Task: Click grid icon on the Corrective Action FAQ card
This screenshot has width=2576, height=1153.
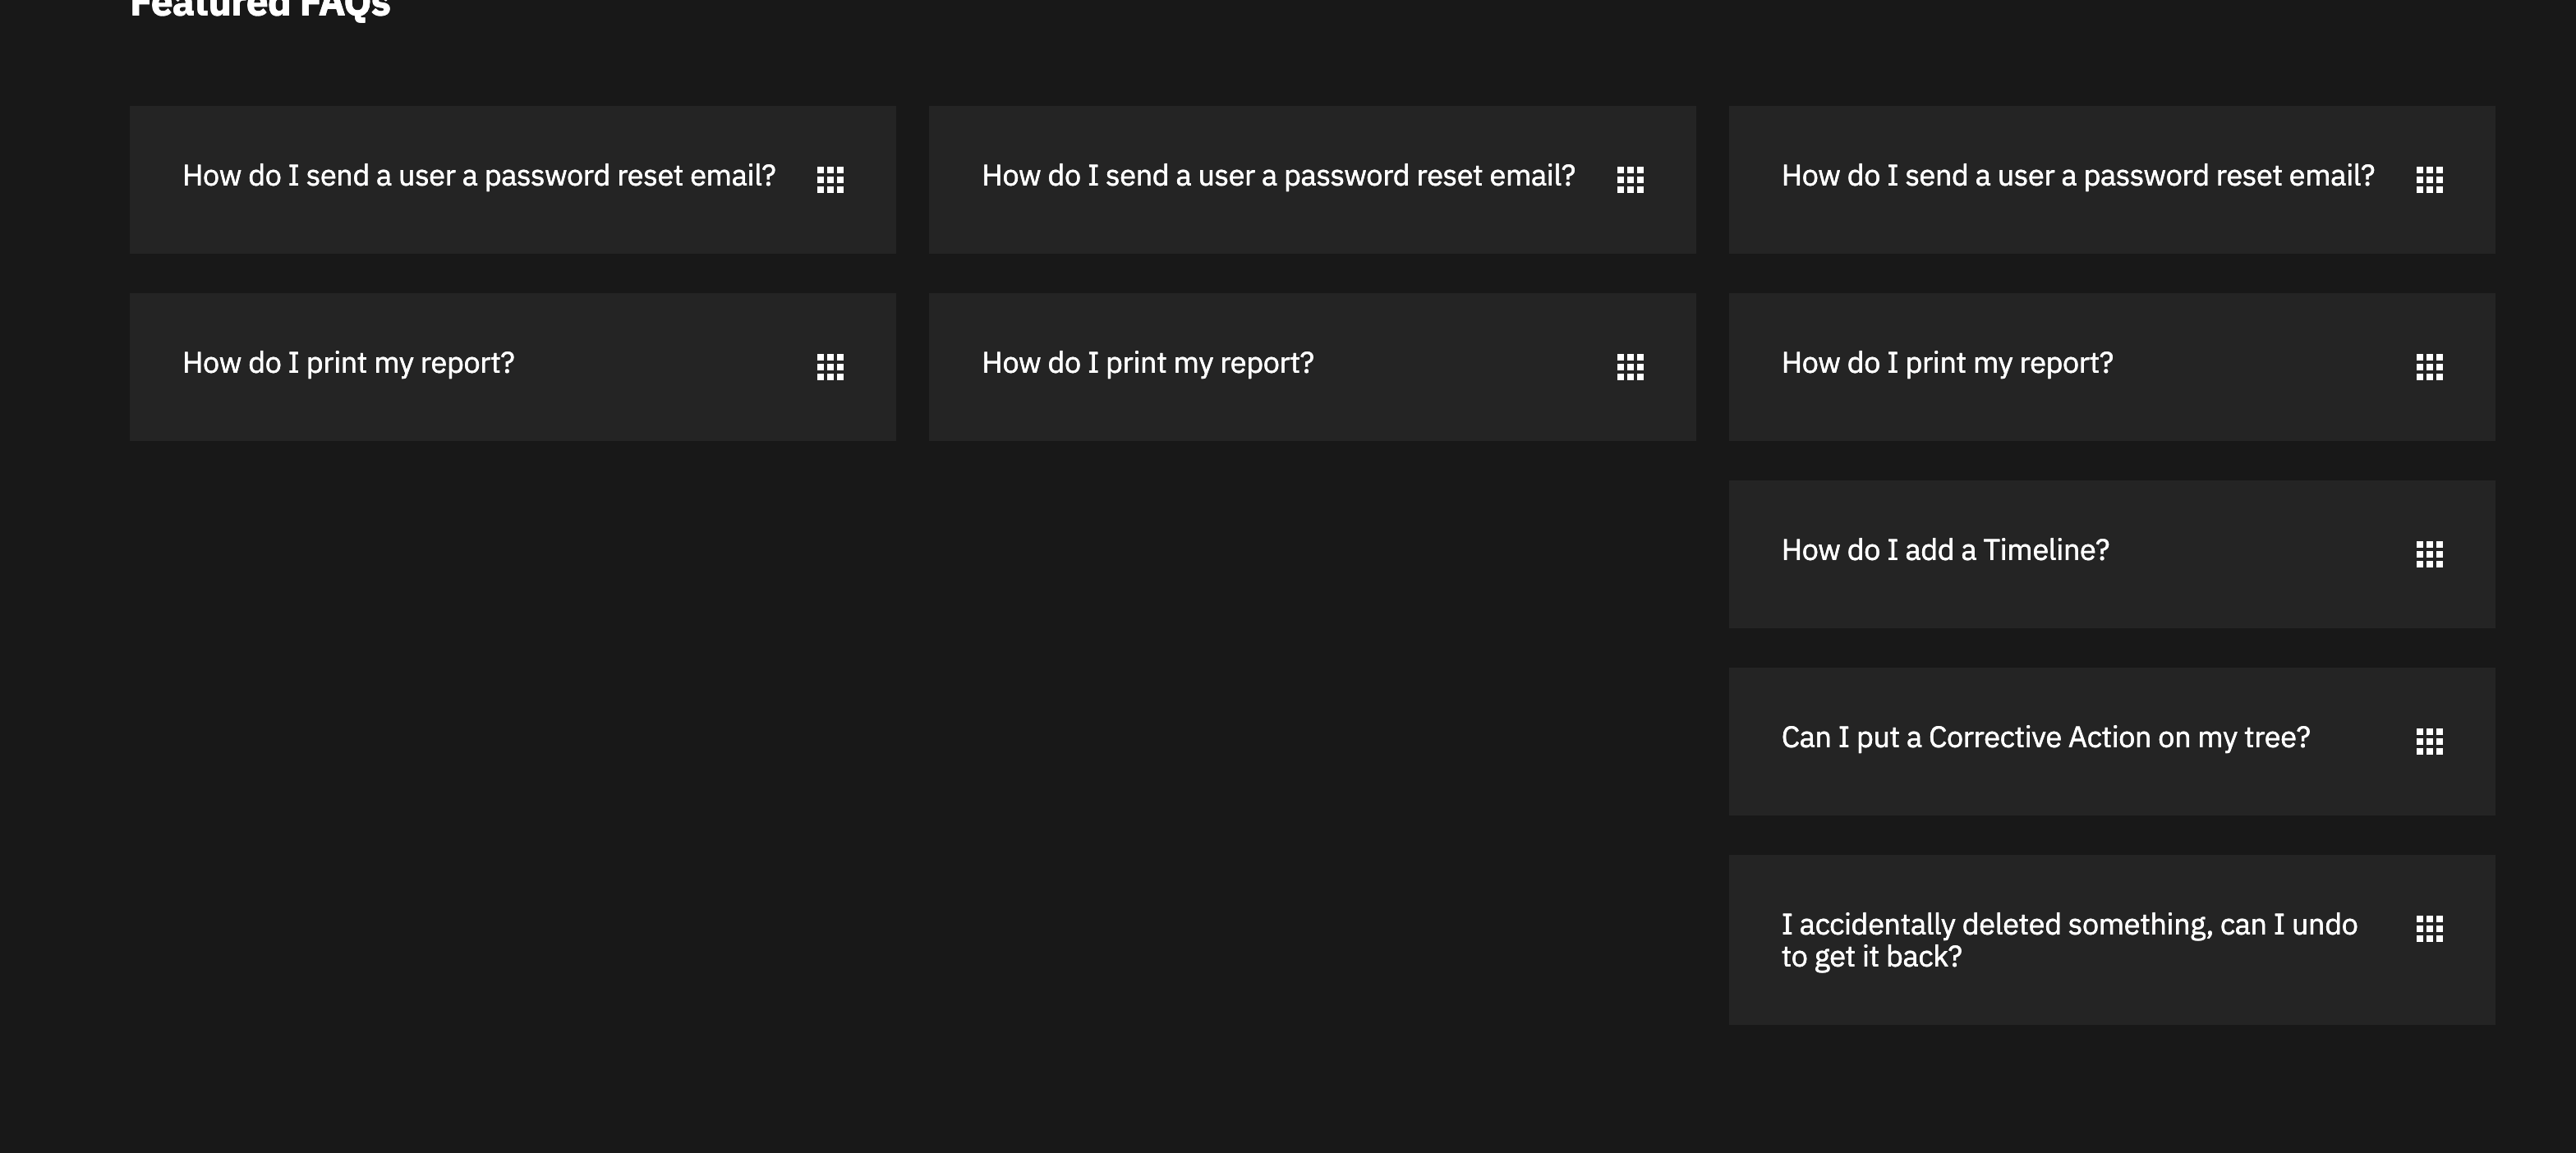Action: [2429, 741]
